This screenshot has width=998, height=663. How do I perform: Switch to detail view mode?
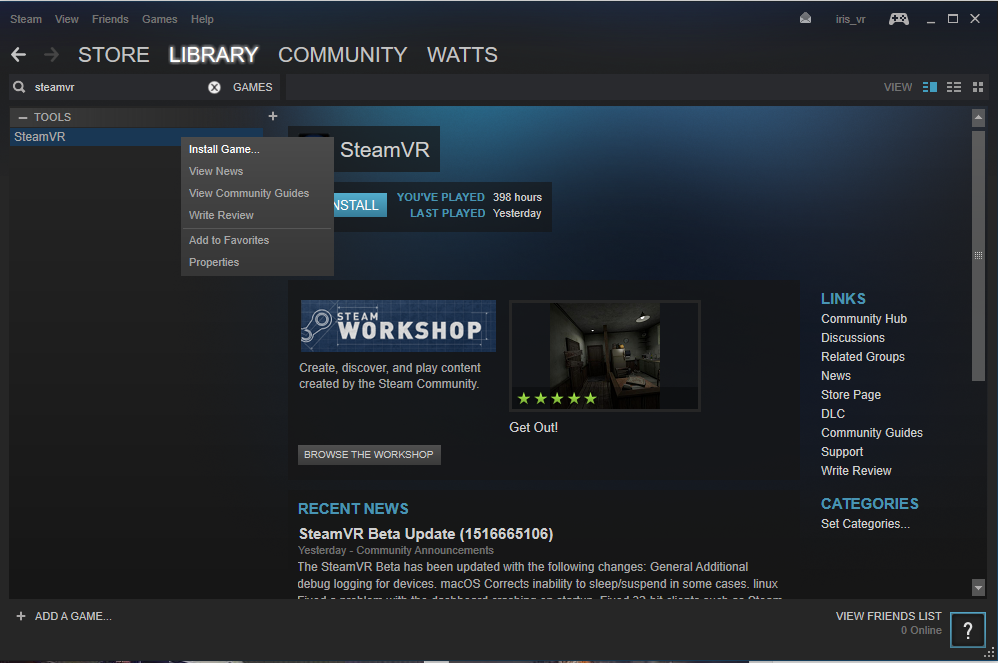[930, 87]
